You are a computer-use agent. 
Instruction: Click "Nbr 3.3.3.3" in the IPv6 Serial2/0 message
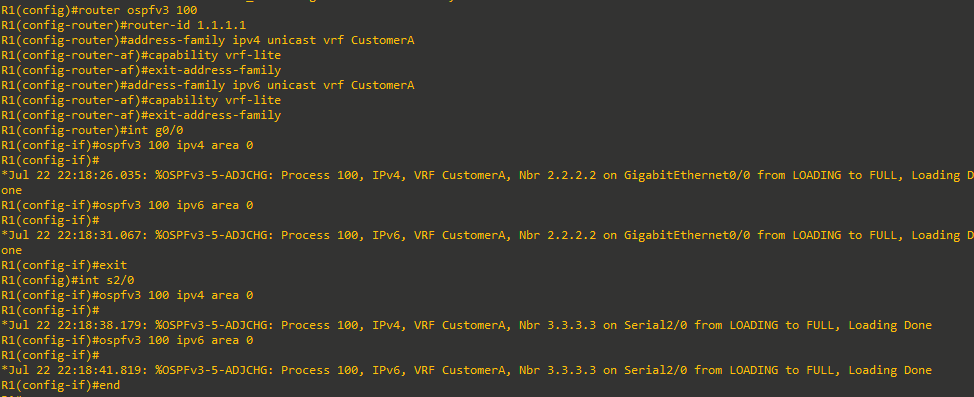(x=557, y=370)
